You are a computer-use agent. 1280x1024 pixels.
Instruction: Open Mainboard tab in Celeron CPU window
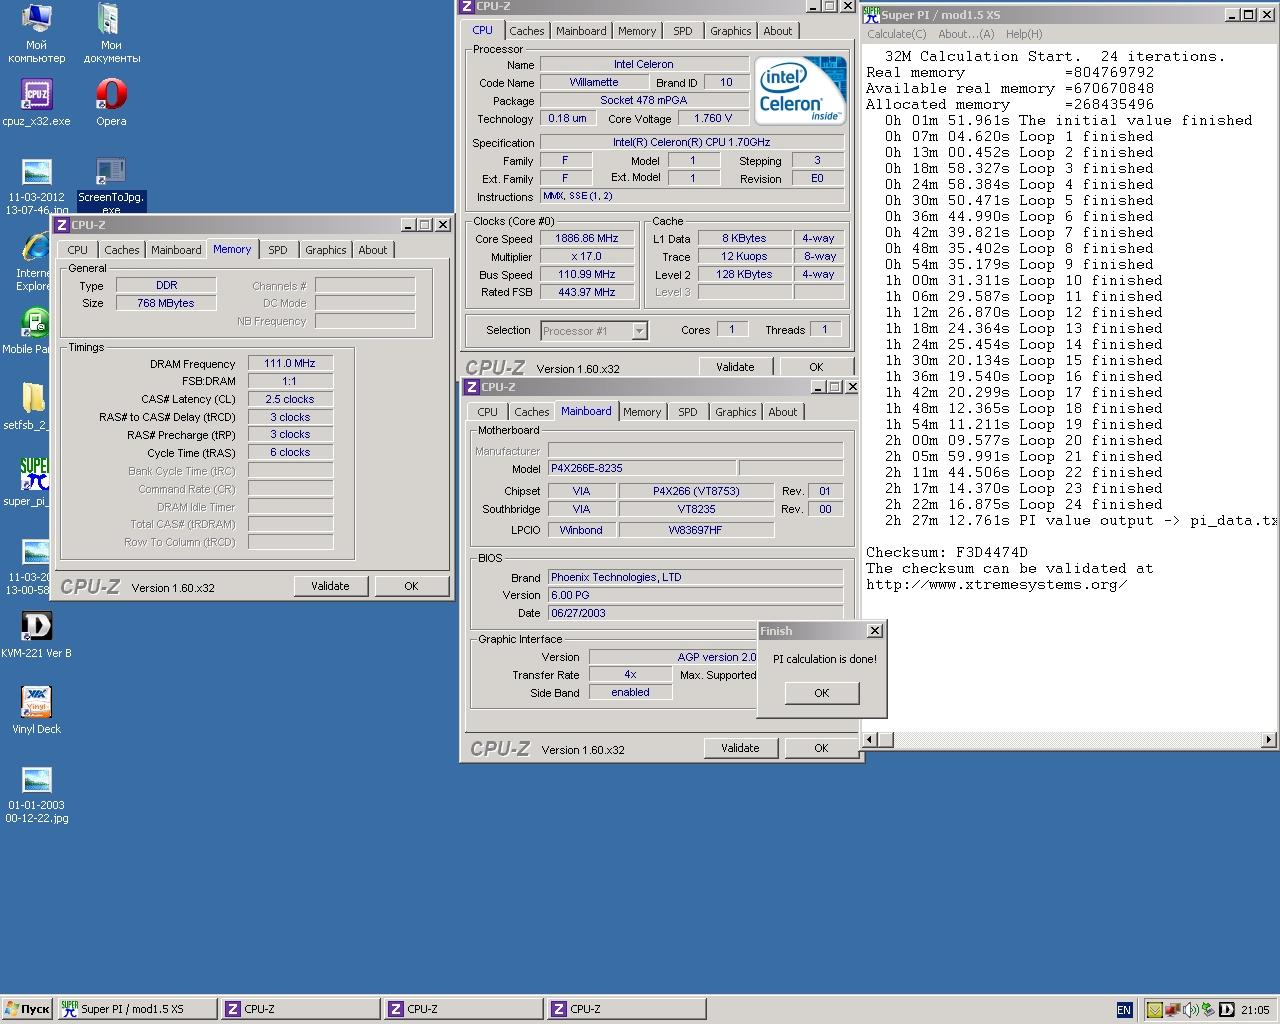581,31
